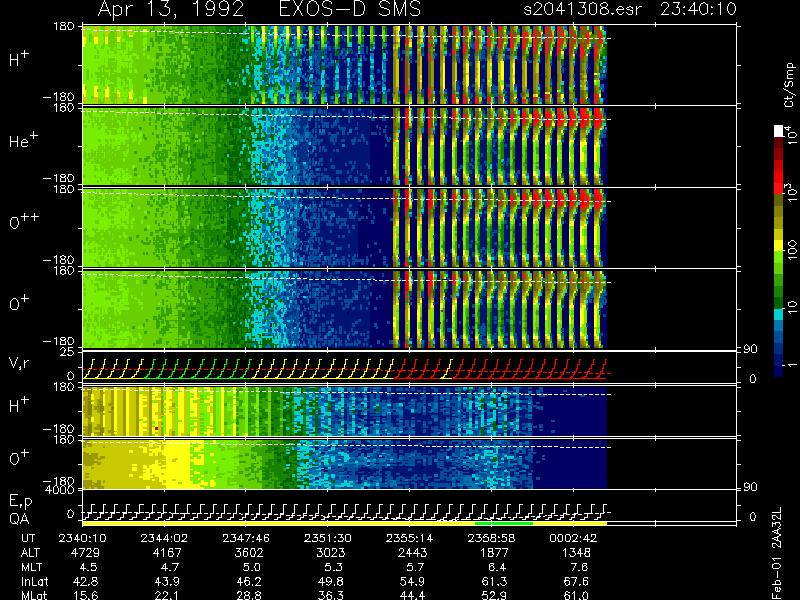This screenshot has height=600, width=800.
Task: Click the date title "Apr 13, 1992"
Action: (170, 10)
